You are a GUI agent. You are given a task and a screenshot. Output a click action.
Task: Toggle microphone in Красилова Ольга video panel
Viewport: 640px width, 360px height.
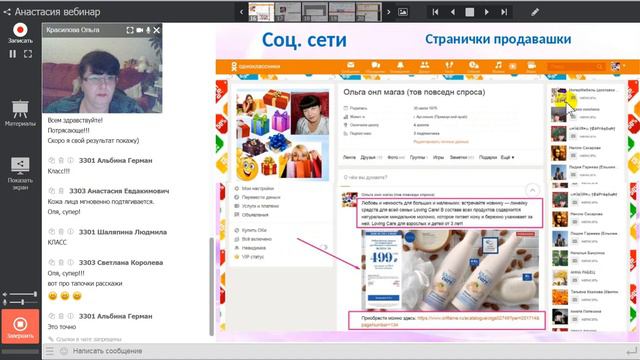tap(148, 30)
